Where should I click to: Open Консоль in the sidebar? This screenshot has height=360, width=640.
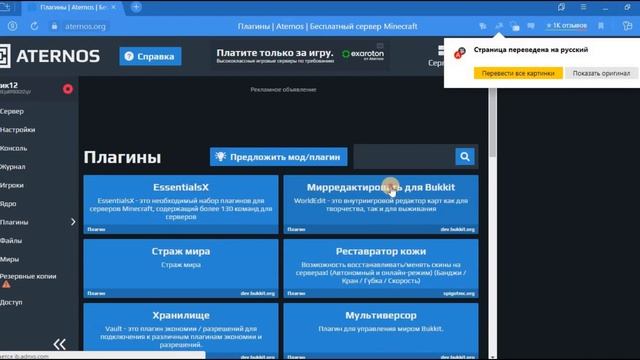[14, 148]
